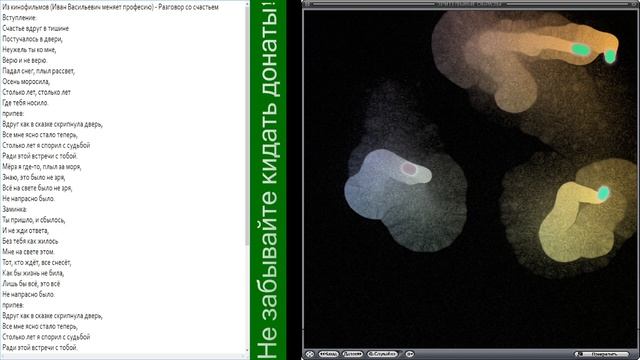Click the line 'Как бы жизнь не била,'

33,273
